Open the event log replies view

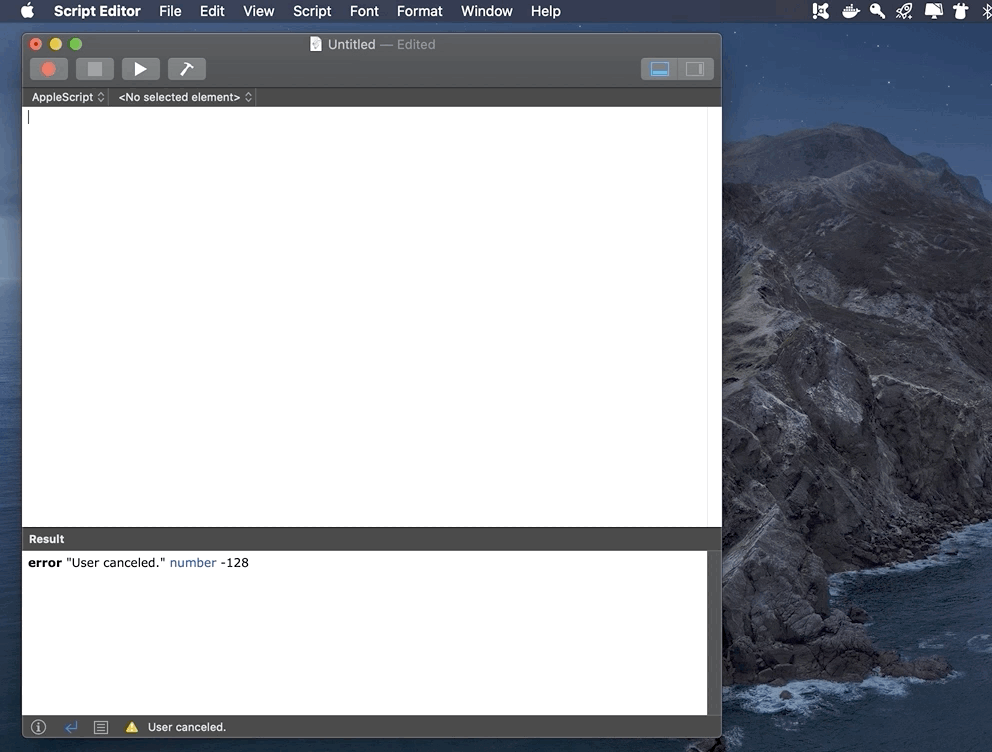pos(68,727)
